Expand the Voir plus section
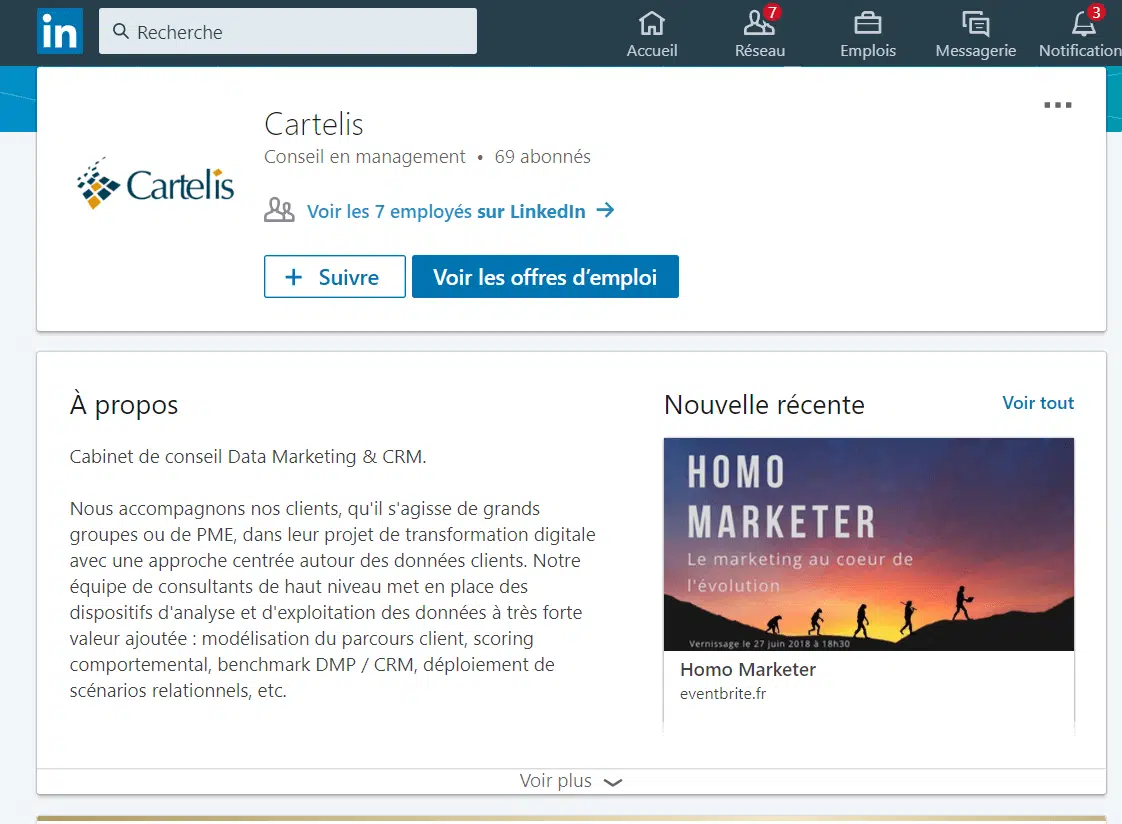 click(x=556, y=781)
